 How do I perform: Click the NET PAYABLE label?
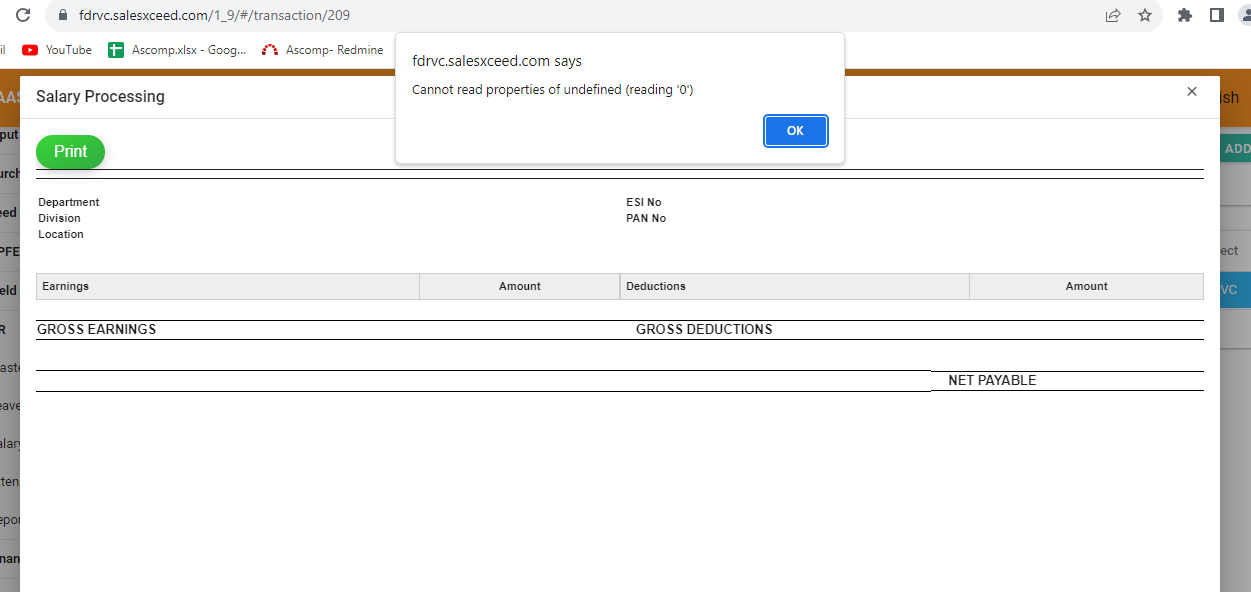(x=991, y=381)
